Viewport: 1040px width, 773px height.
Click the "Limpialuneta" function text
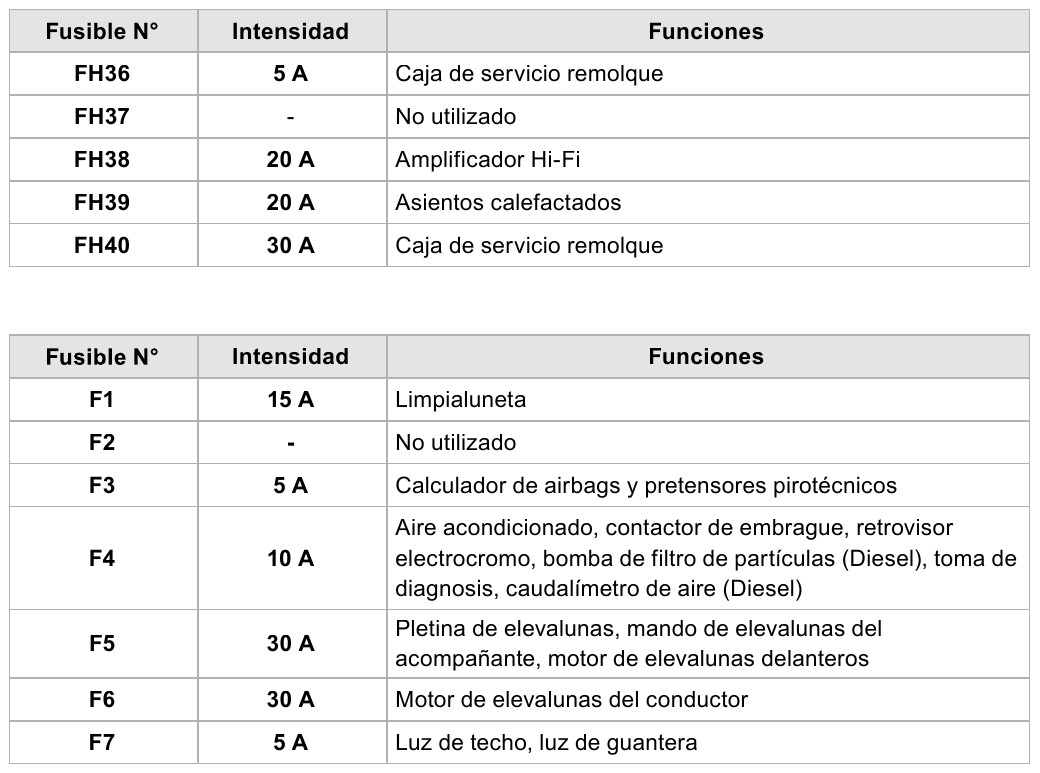pos(461,400)
